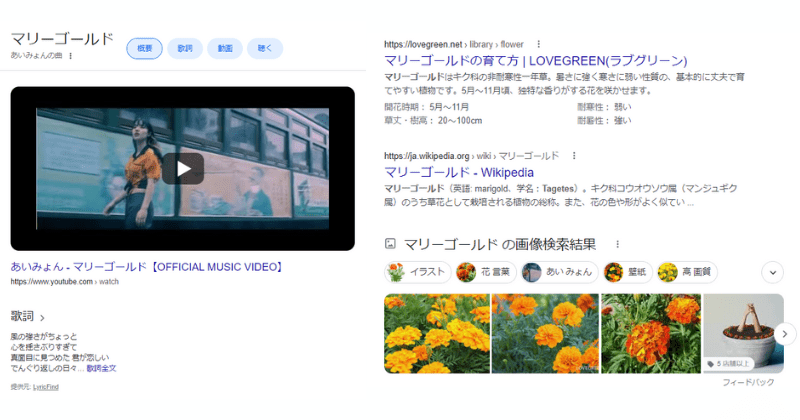The width and height of the screenshot is (800, 420).
Task: Open the 聴く tab
Action: click(265, 48)
